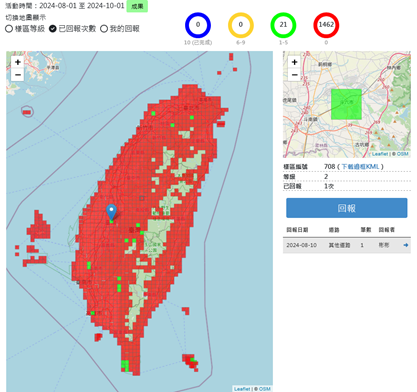Click the activity period 2024-08-01 date text

[x=58, y=6]
